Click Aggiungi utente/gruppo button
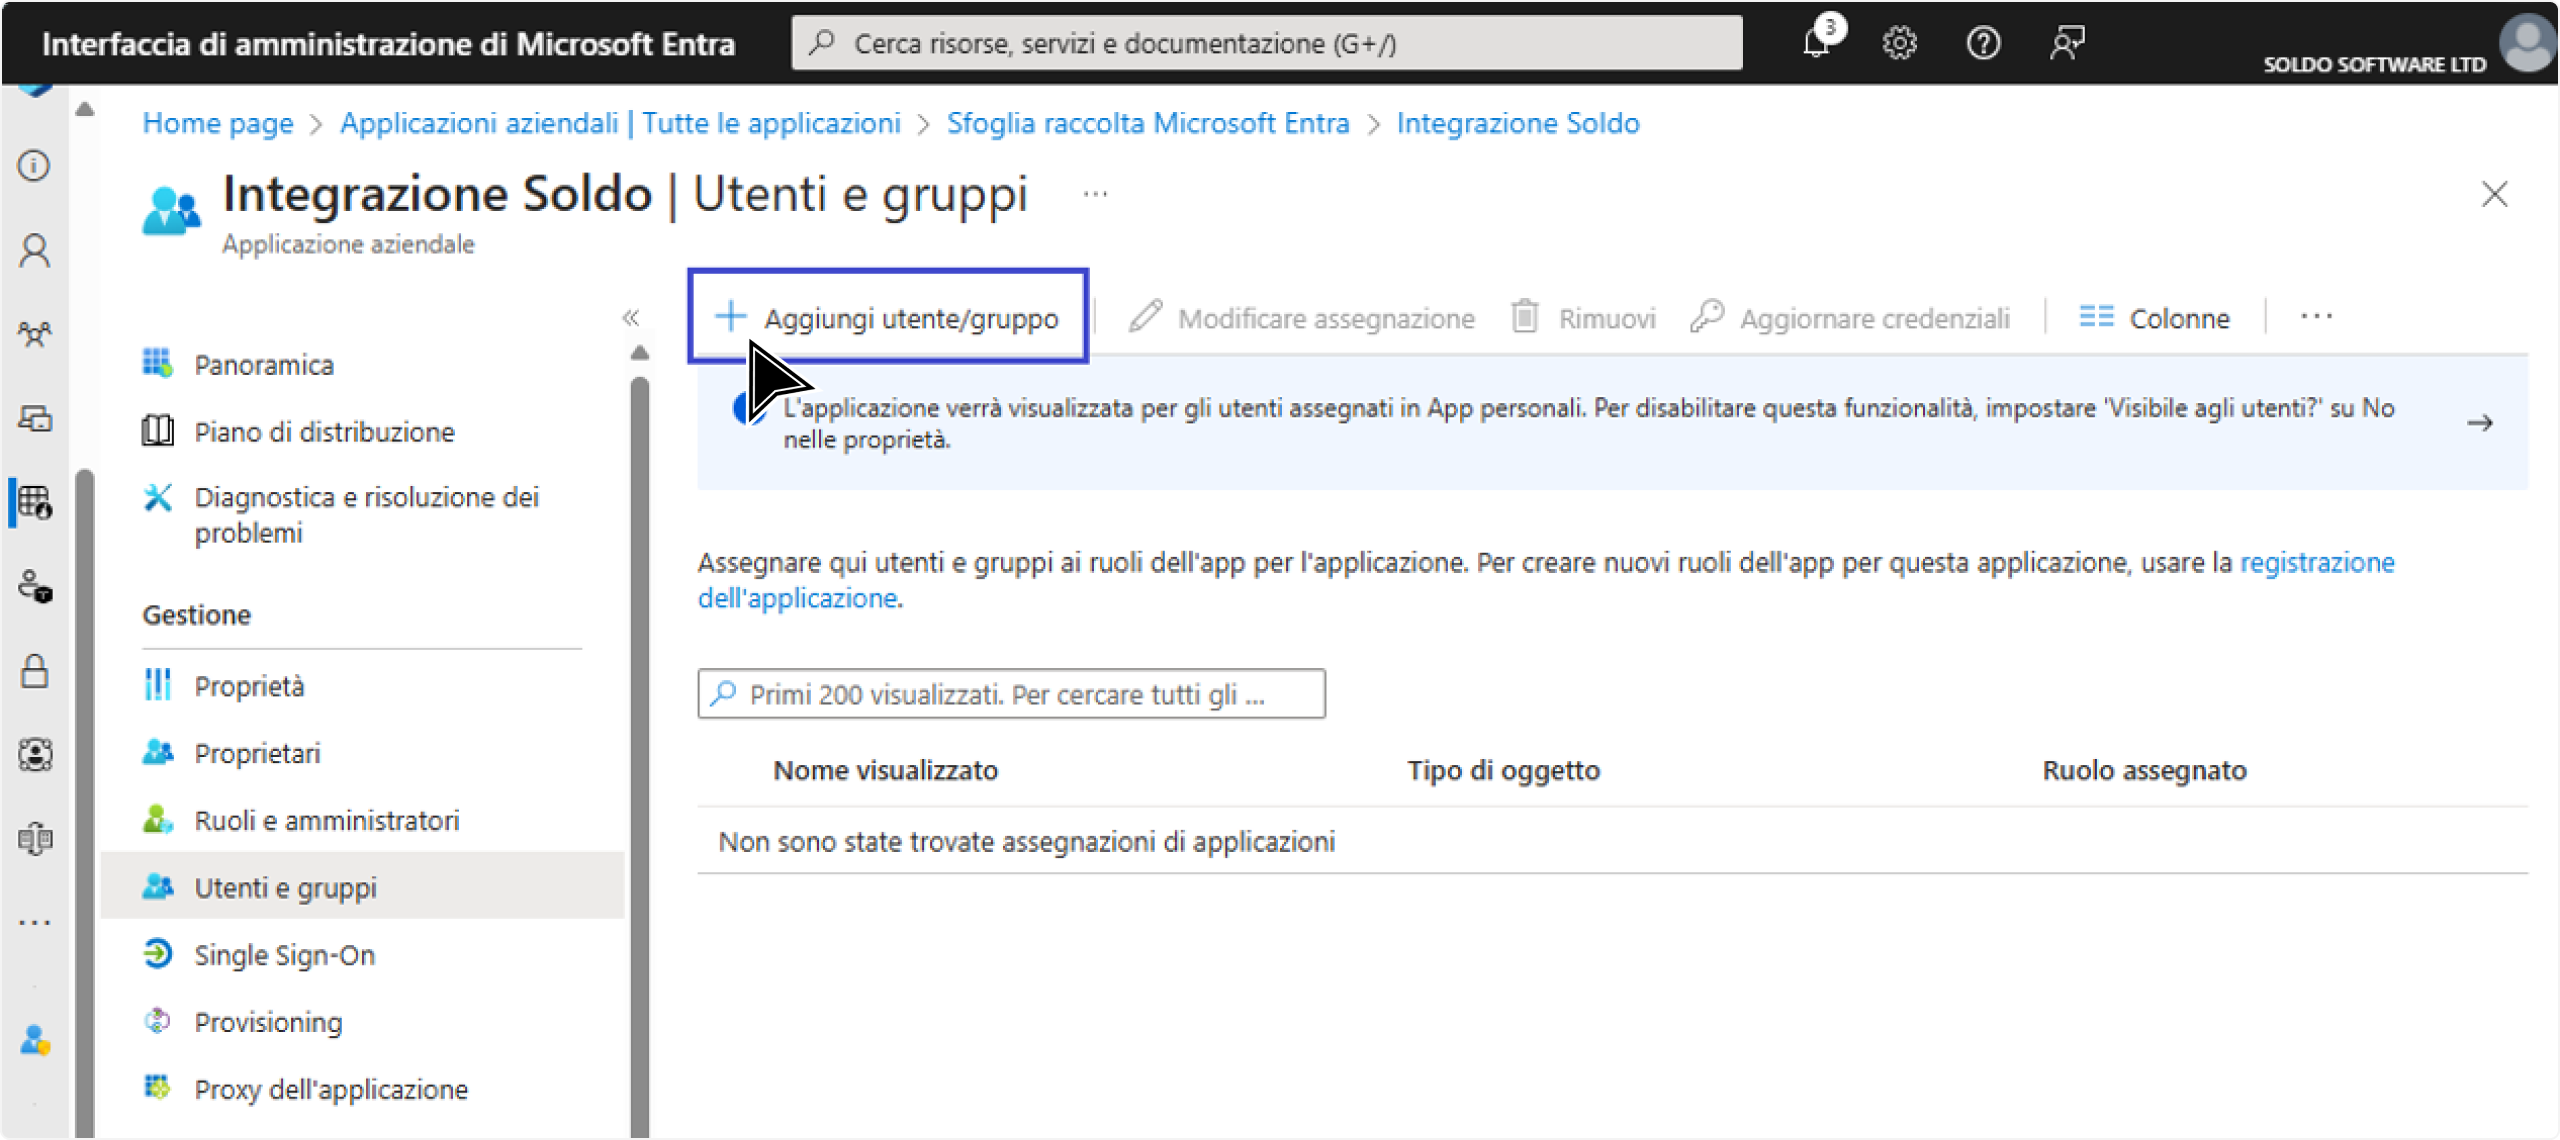Screen dimensions: 2560x1140 (888, 317)
